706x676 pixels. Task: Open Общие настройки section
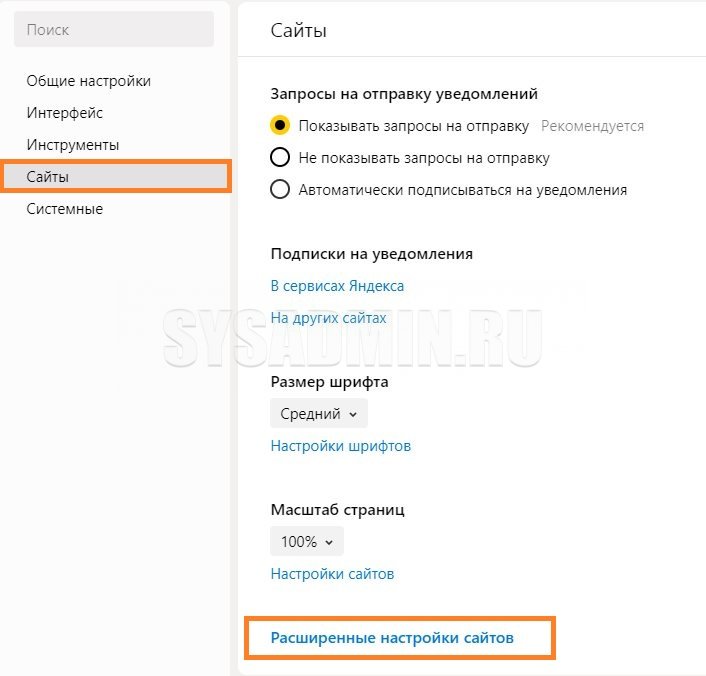click(x=89, y=81)
